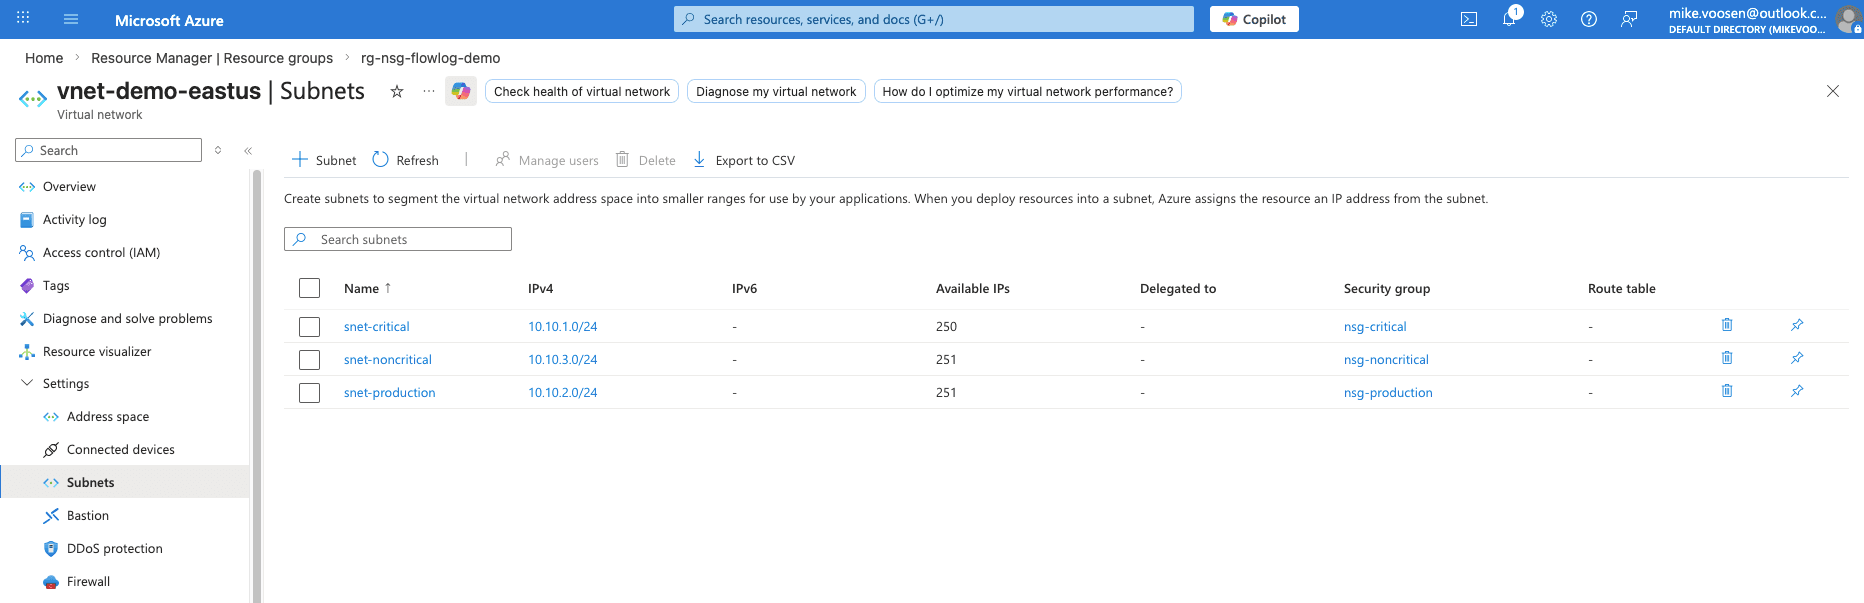Click Manage users in the toolbar
This screenshot has width=1864, height=603.
pyautogui.click(x=547, y=160)
